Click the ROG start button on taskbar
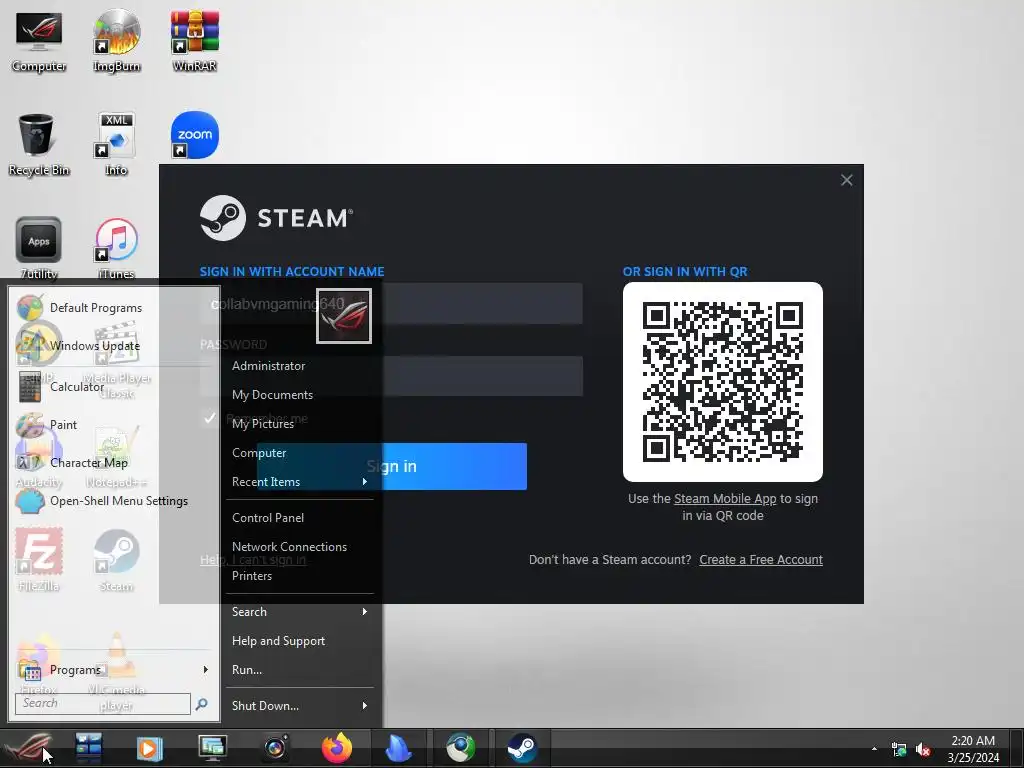Screen dimensions: 1024x768 click(27, 748)
